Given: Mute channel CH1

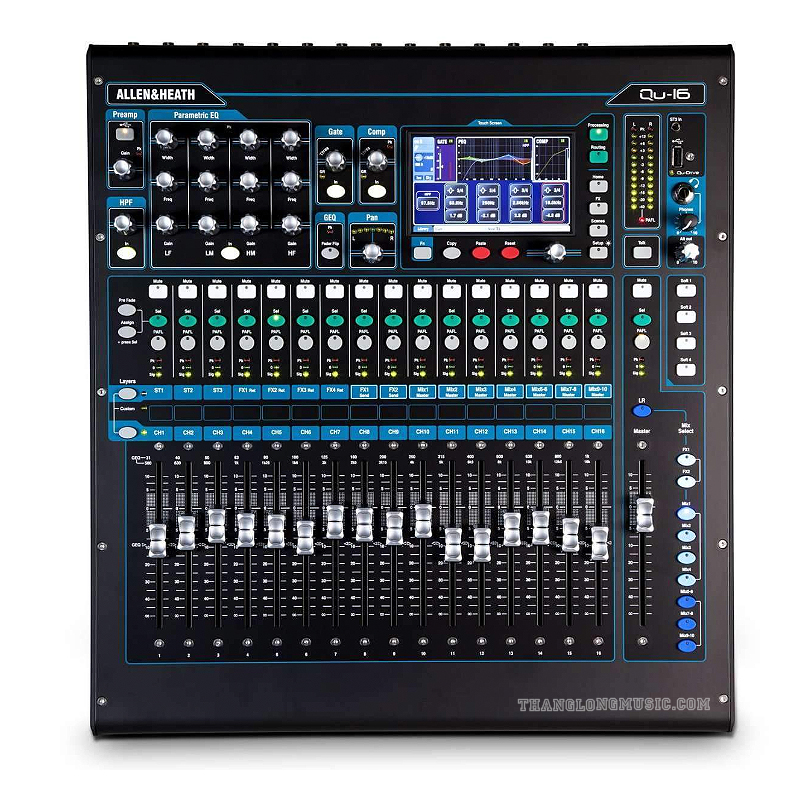Looking at the screenshot, I should (158, 291).
